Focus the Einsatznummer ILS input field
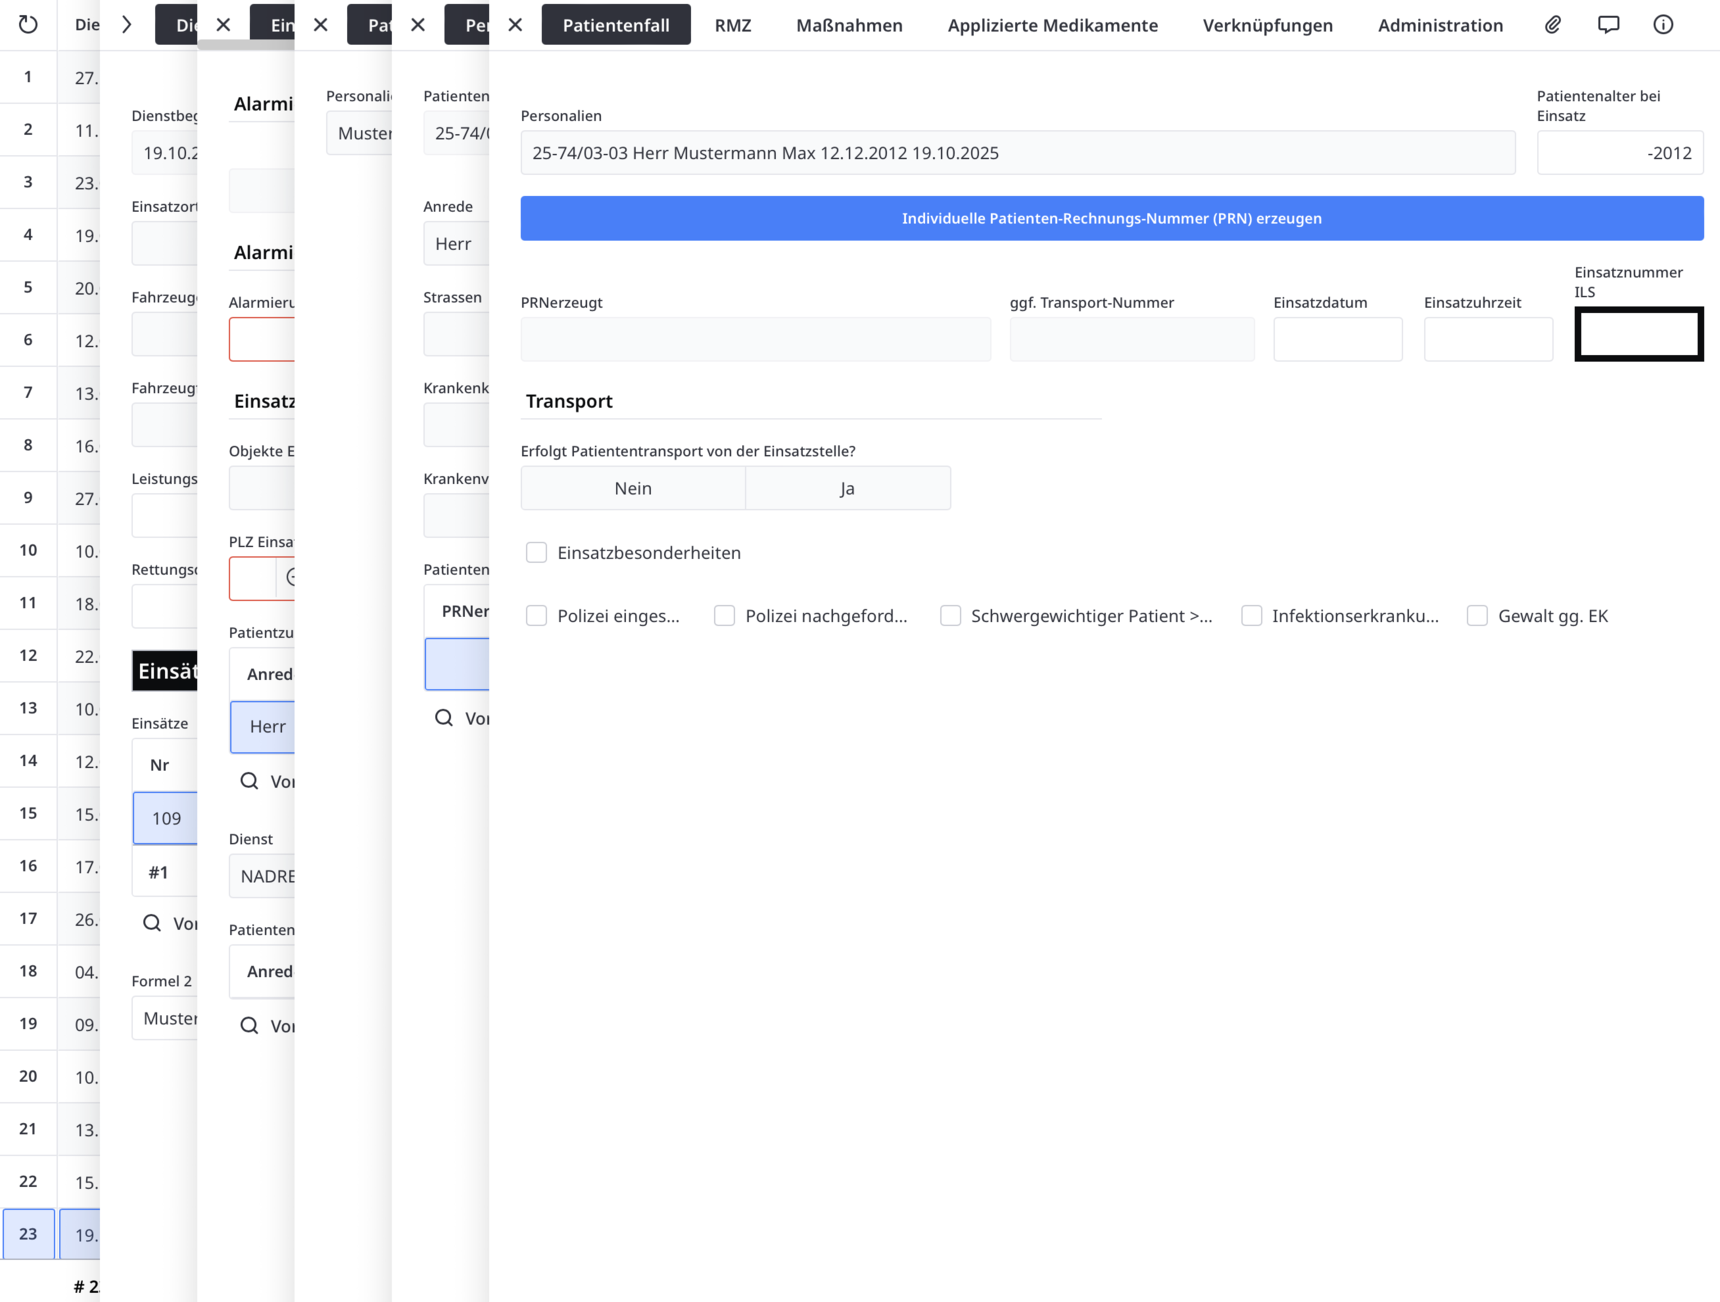This screenshot has width=1720, height=1302. click(x=1638, y=334)
